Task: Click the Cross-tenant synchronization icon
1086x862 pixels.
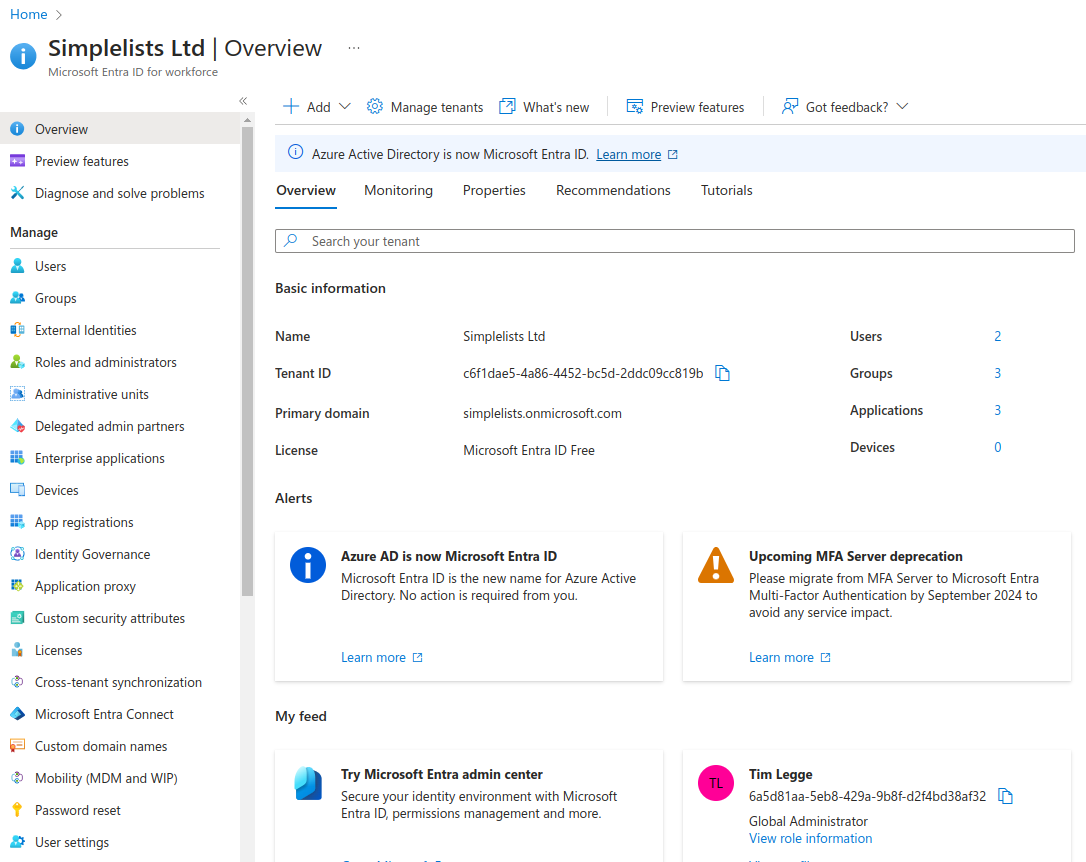Action: (x=17, y=682)
